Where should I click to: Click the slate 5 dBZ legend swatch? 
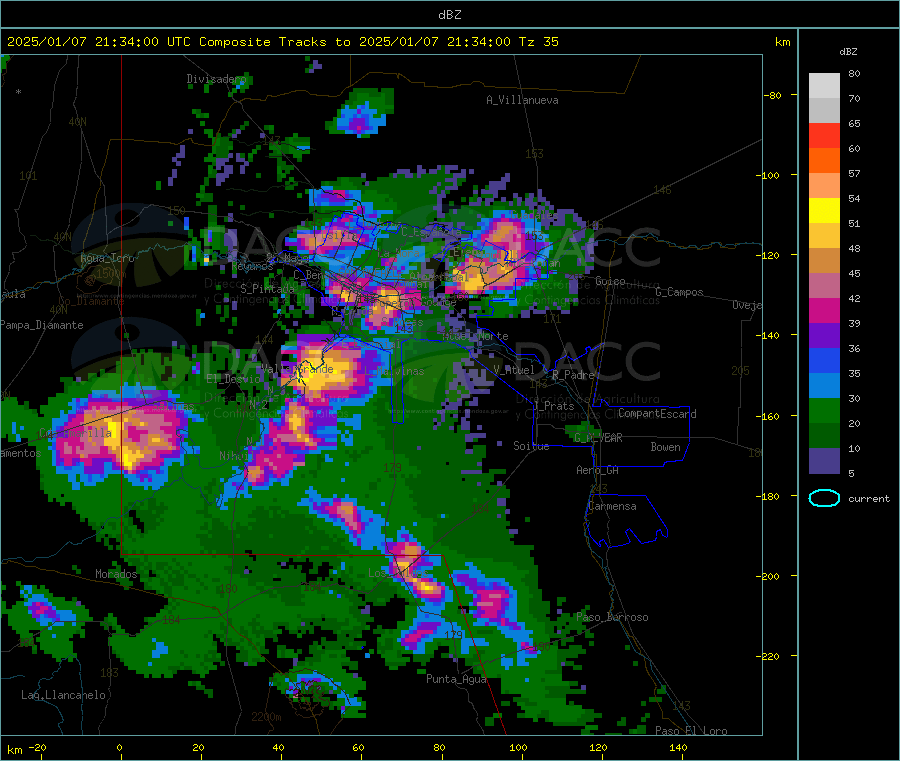click(824, 461)
